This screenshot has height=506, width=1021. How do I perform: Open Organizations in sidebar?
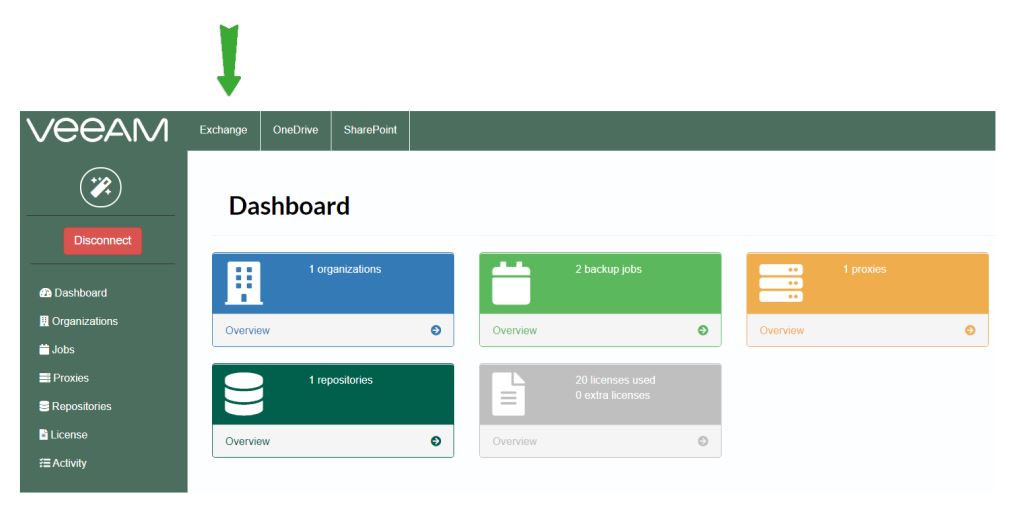[79, 321]
